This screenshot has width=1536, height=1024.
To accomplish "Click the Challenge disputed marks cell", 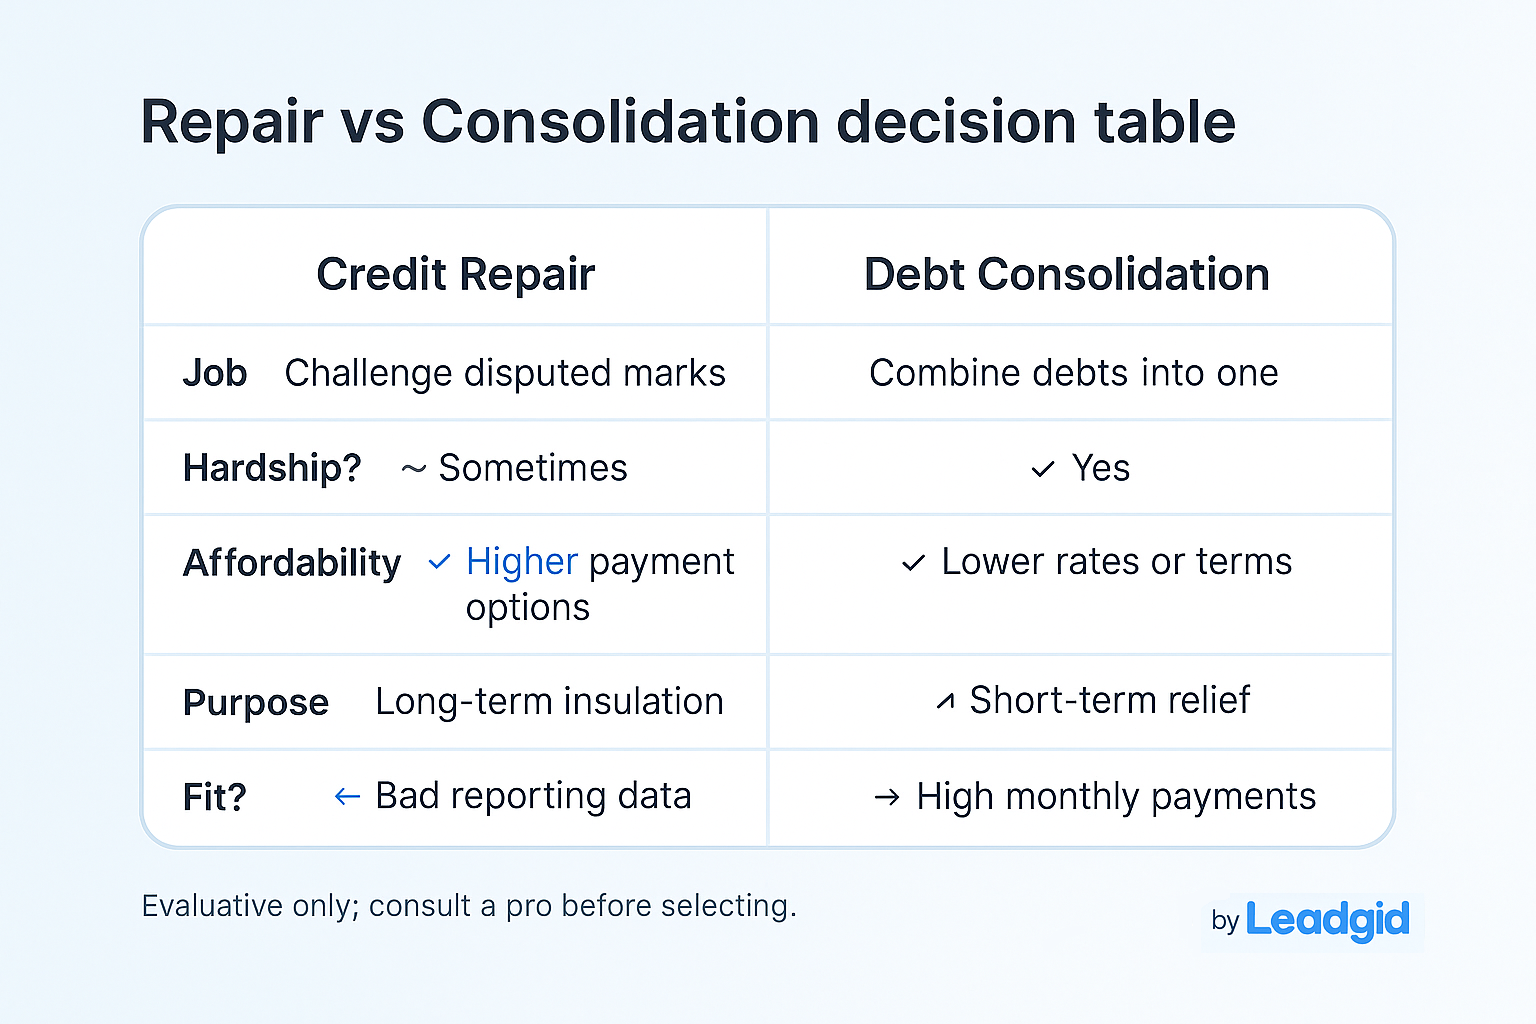I will pyautogui.click(x=505, y=373).
